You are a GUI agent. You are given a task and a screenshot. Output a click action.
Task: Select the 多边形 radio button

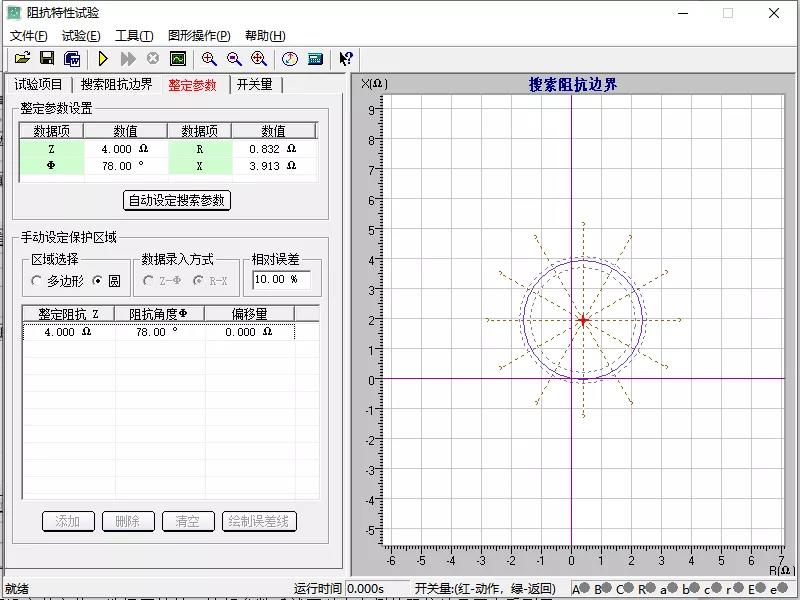click(37, 281)
